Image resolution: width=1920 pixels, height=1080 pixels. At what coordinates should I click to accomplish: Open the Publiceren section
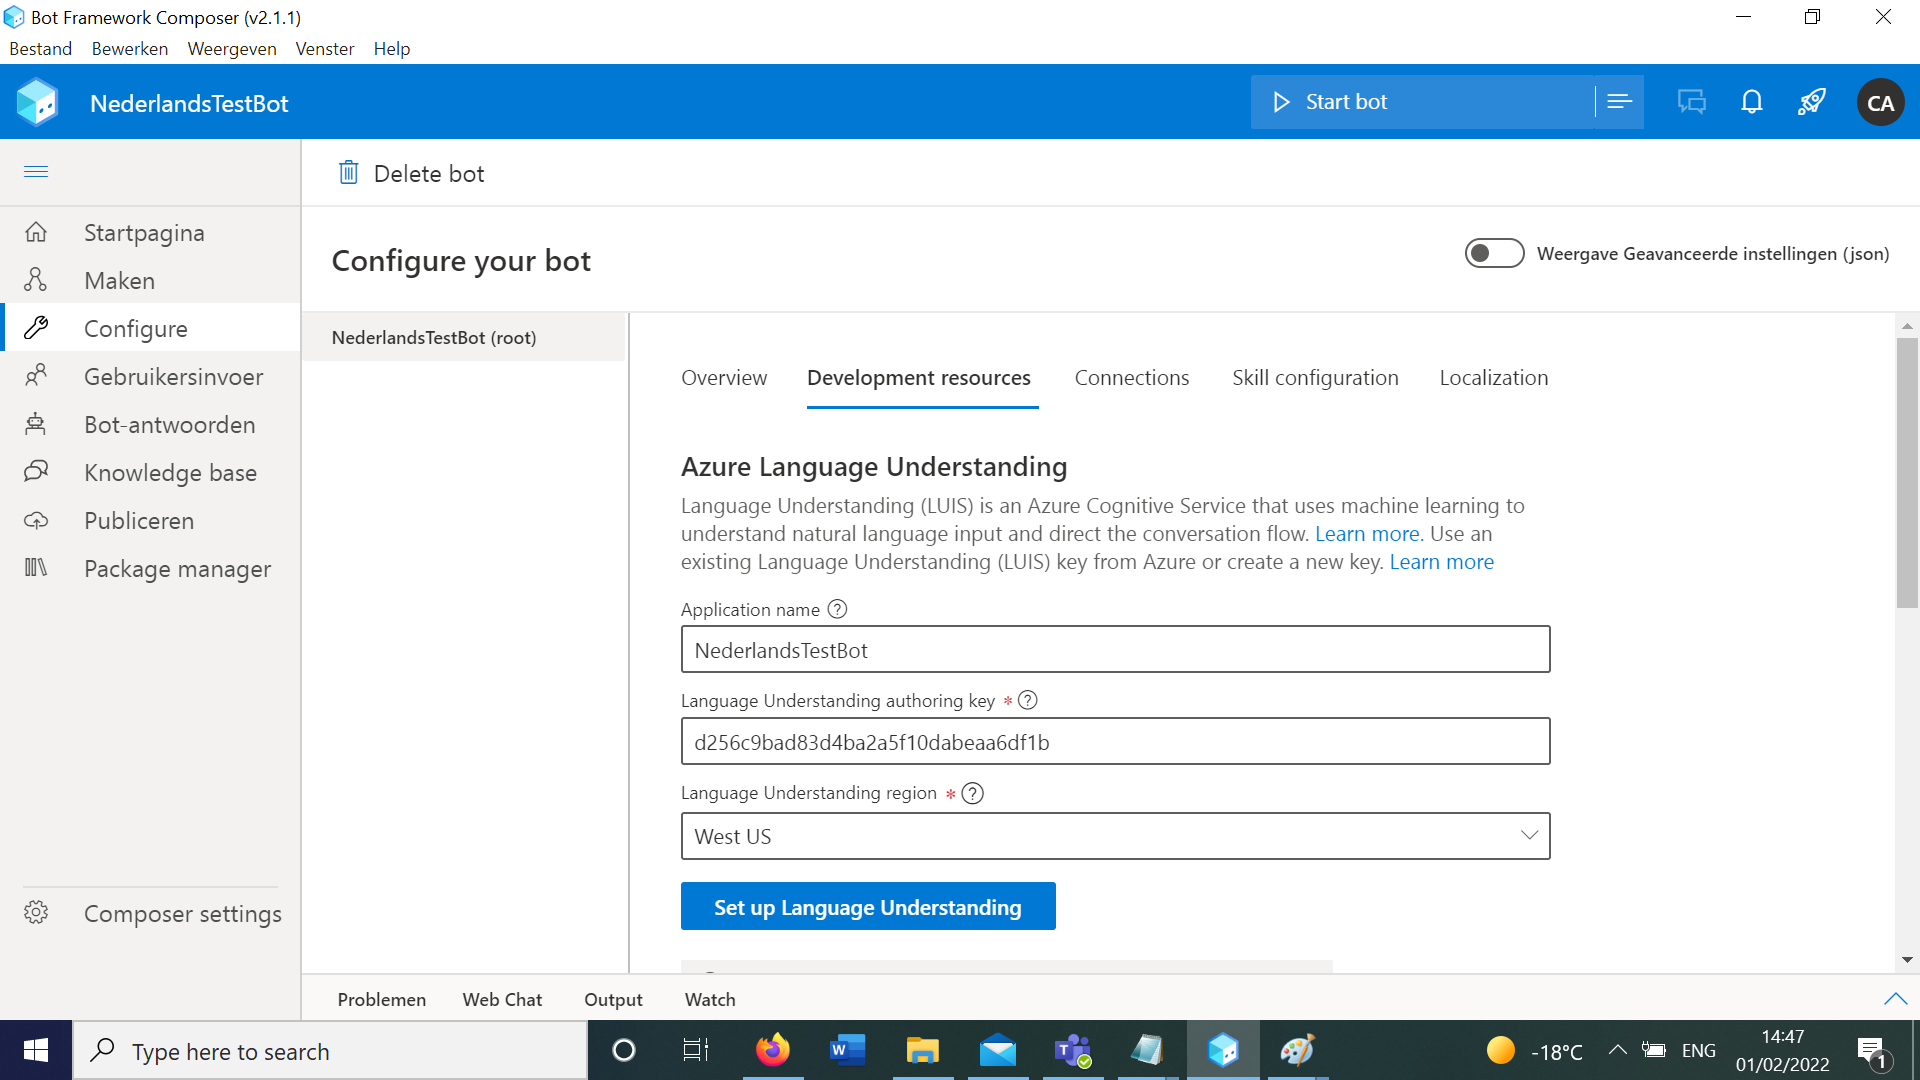coord(138,520)
